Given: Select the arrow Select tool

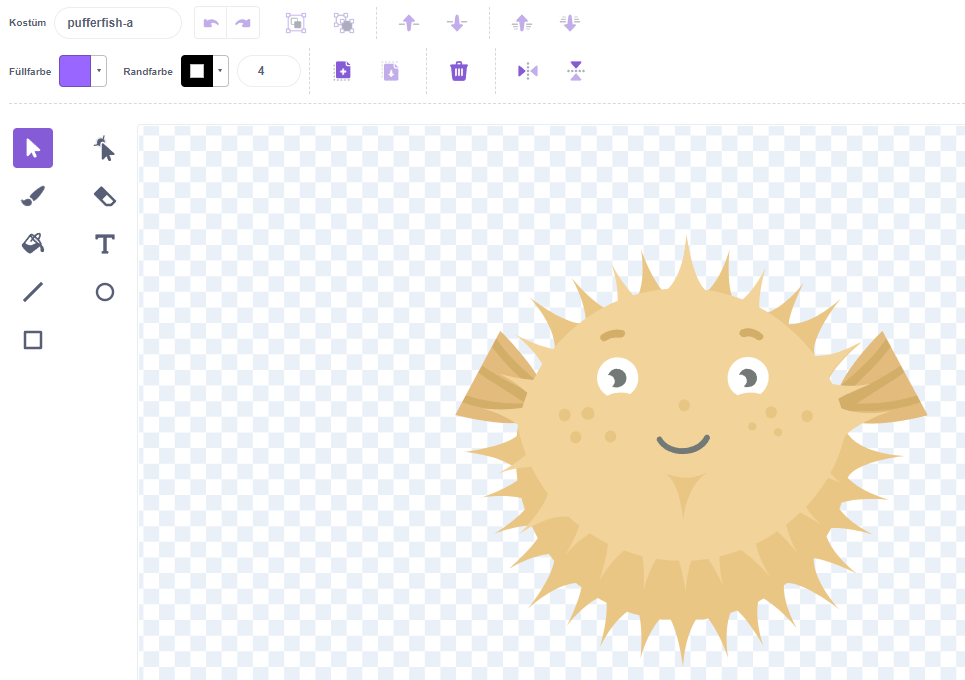Looking at the screenshot, I should [x=33, y=148].
